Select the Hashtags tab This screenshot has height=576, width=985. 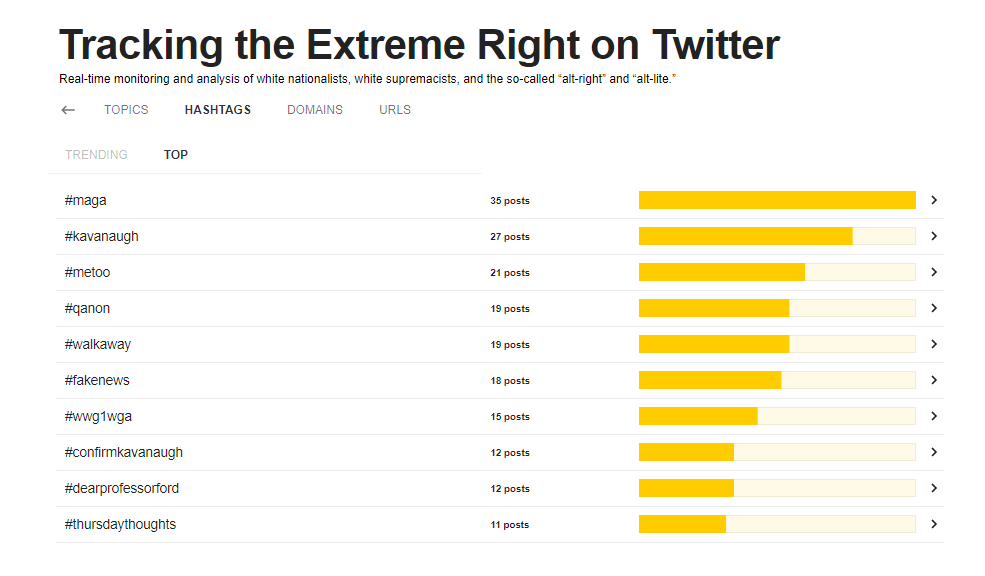pyautogui.click(x=218, y=110)
